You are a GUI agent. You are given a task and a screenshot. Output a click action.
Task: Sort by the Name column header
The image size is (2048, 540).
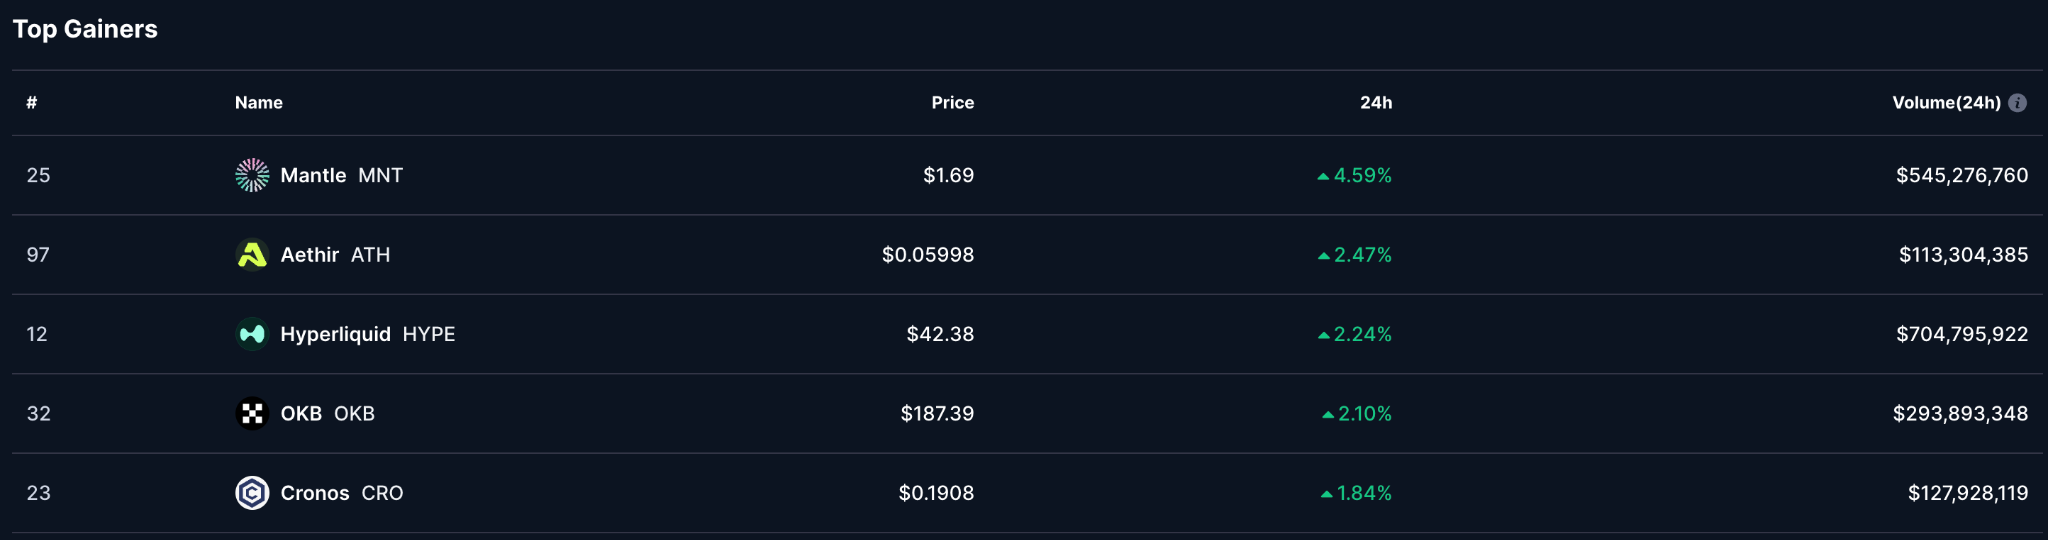[259, 103]
